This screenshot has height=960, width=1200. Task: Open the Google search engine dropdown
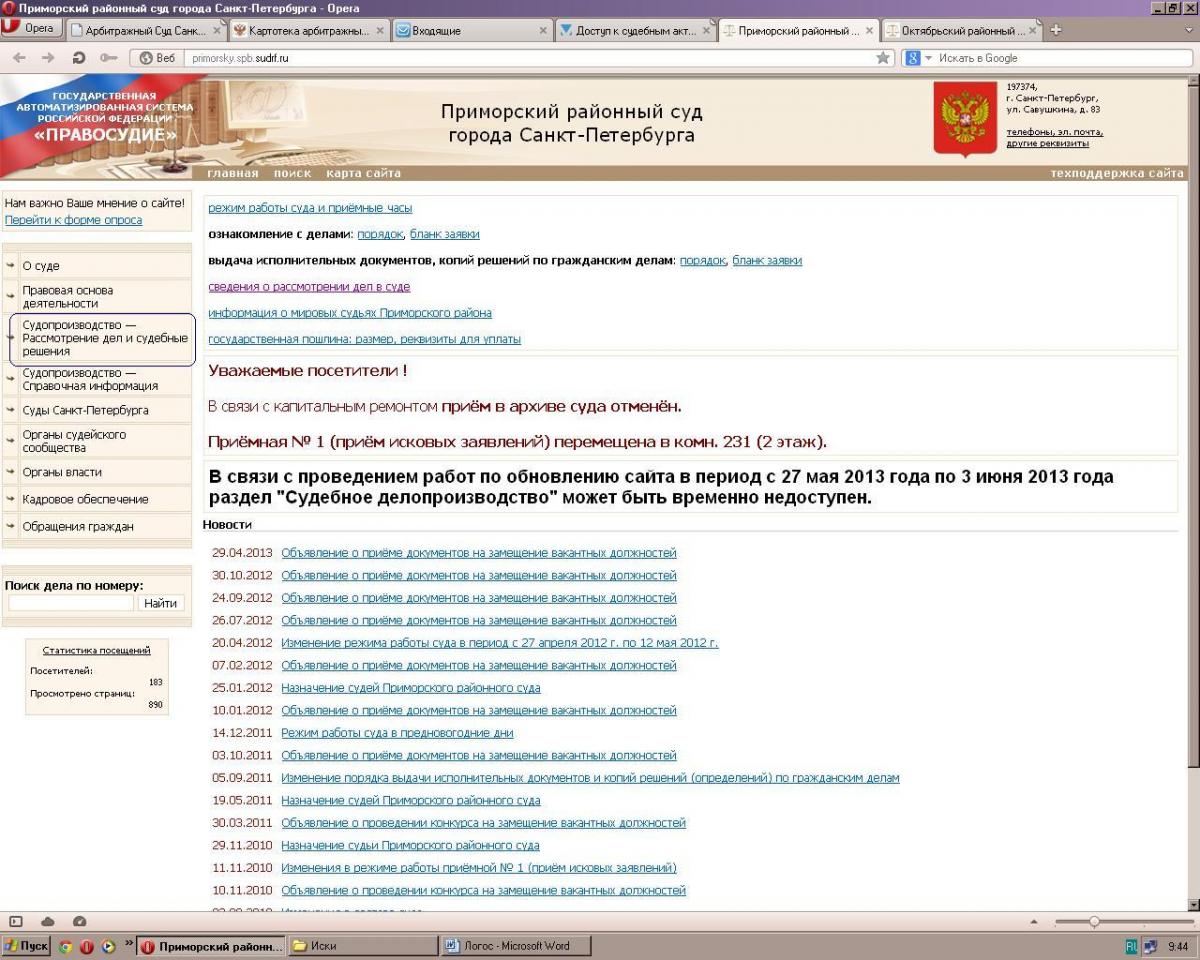point(917,58)
